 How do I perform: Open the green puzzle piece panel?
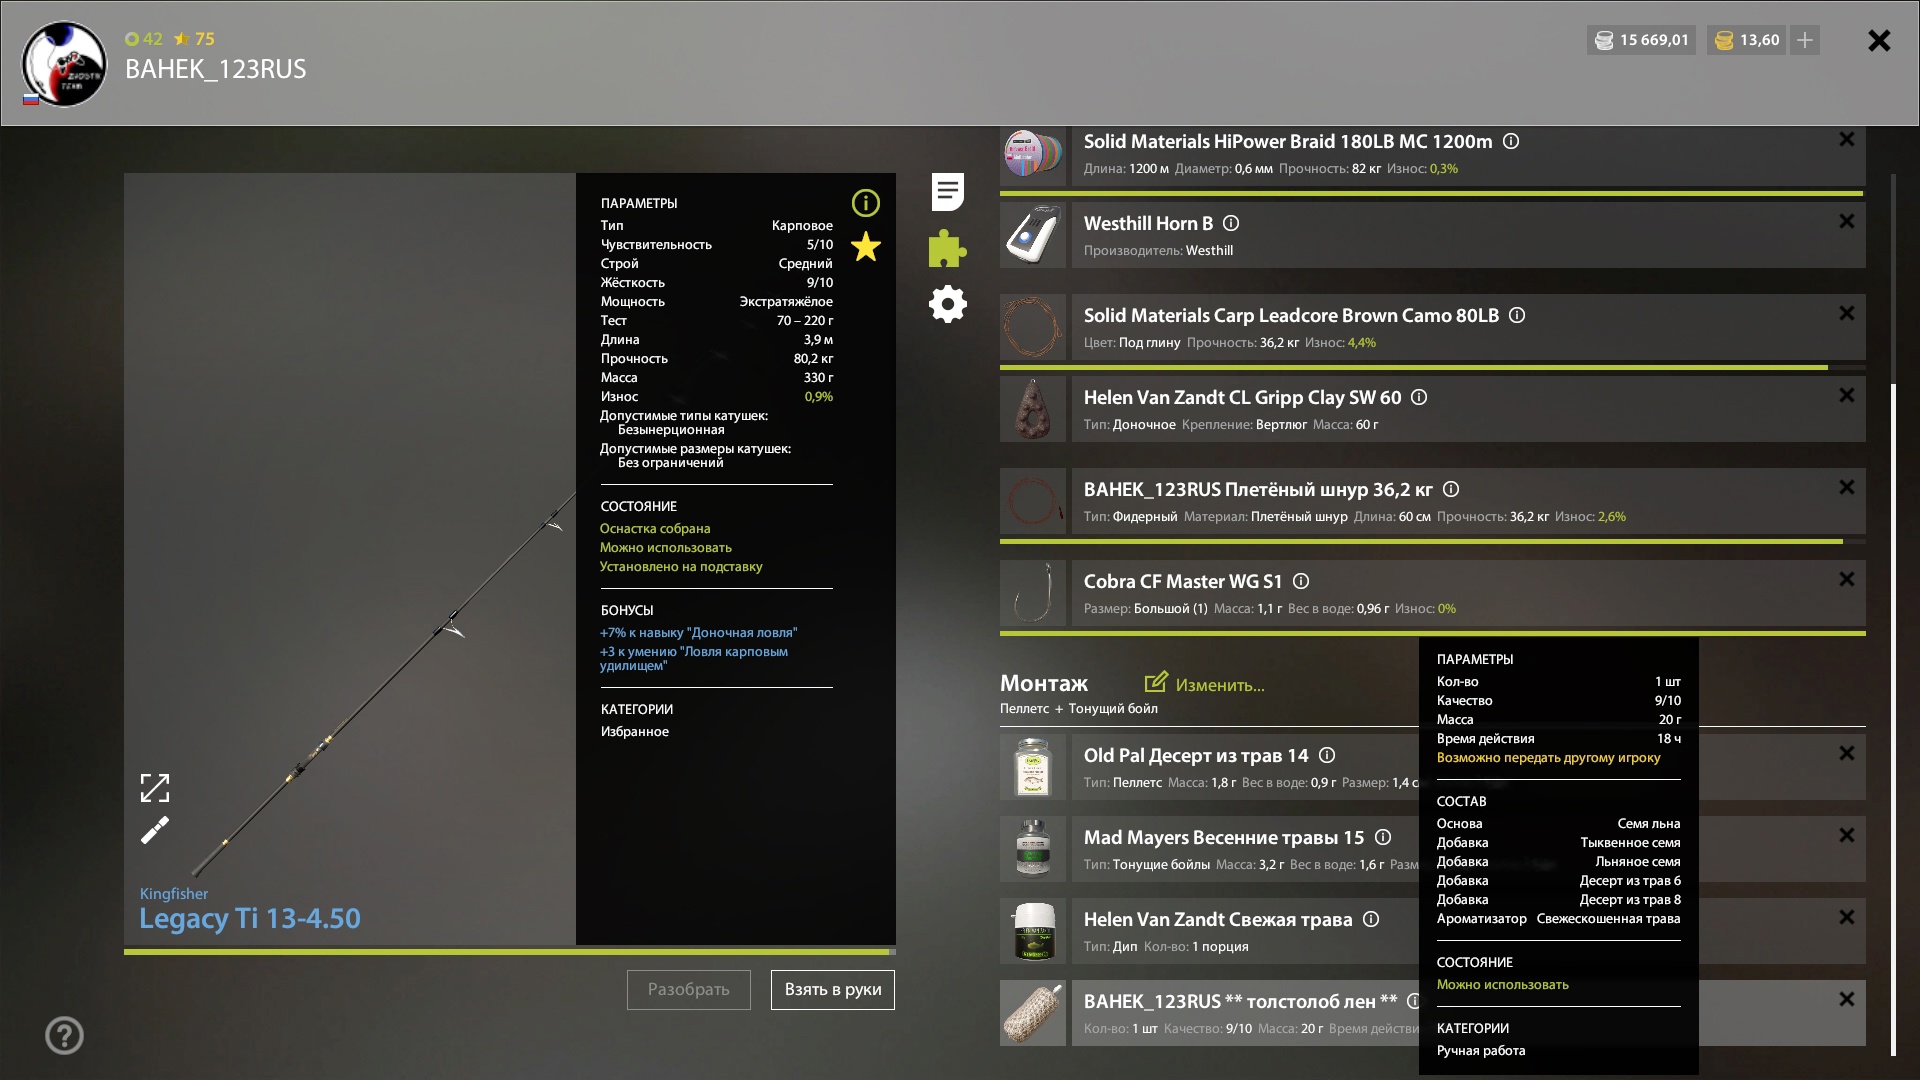[x=947, y=248]
